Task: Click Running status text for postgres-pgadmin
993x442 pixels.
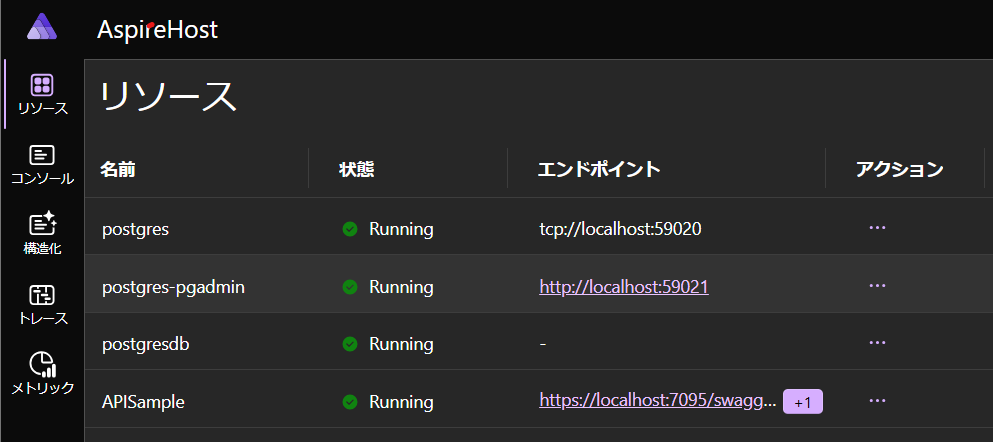Action: click(x=402, y=287)
